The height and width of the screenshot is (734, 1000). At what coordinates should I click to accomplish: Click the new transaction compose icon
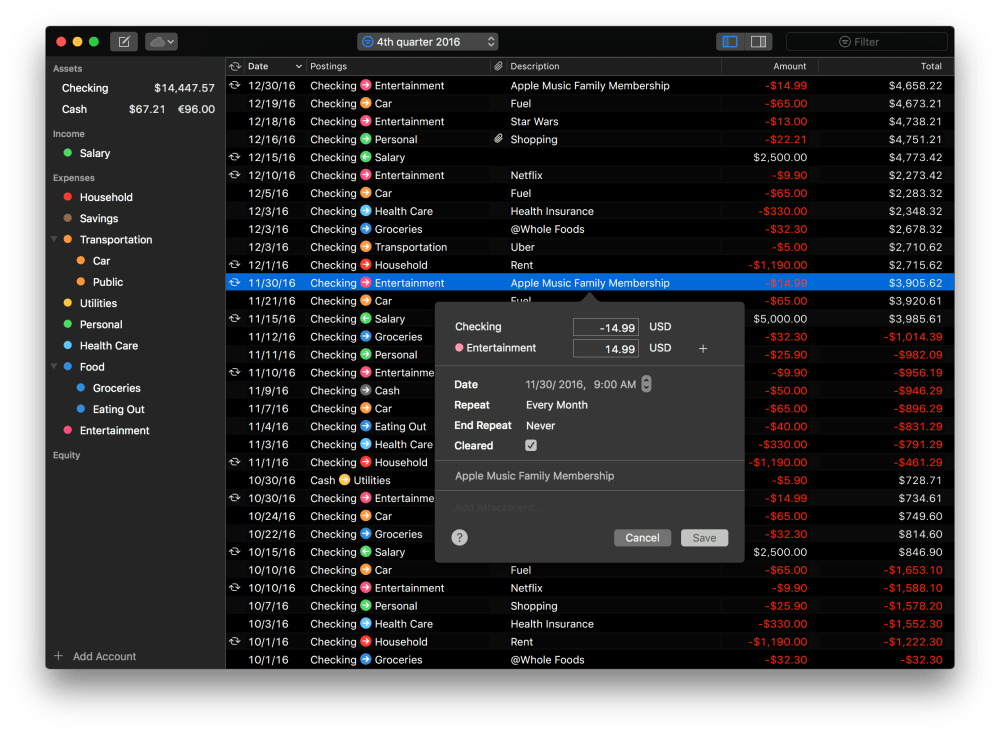point(124,42)
